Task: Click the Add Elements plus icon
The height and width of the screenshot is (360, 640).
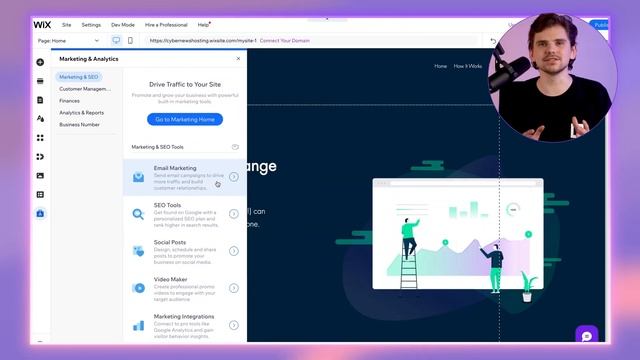Action: (x=40, y=62)
